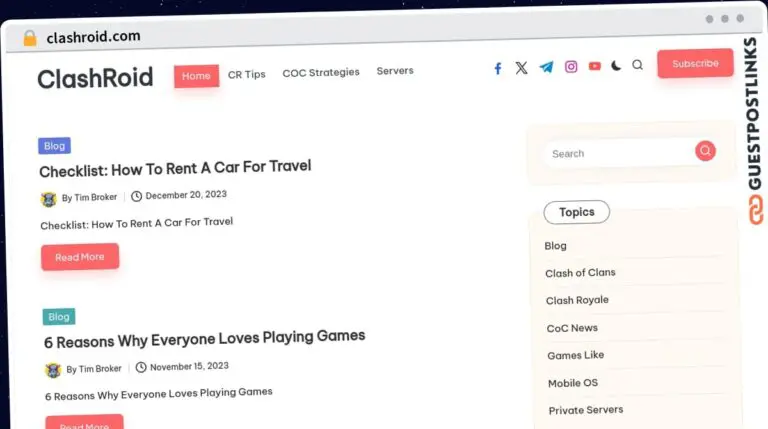Image resolution: width=768 pixels, height=429 pixels.
Task: Open the X (Twitter) social icon
Action: pyautogui.click(x=521, y=68)
